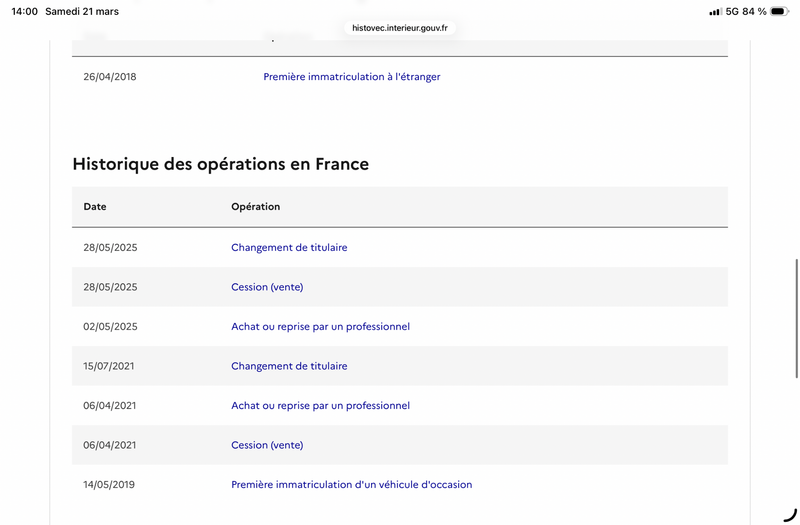Screen dimensions: 800x525
Task: Tap the battery icon in status bar
Action: pyautogui.click(x=778, y=12)
